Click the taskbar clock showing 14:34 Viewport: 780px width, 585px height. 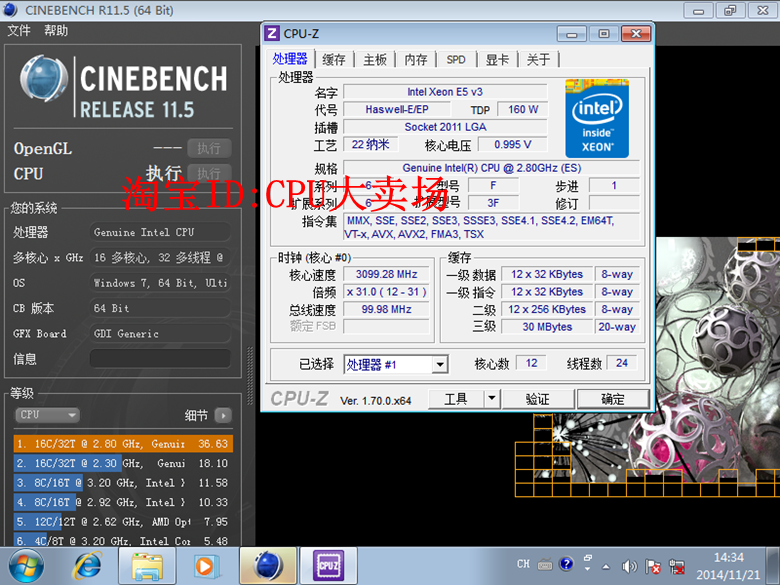point(728,566)
